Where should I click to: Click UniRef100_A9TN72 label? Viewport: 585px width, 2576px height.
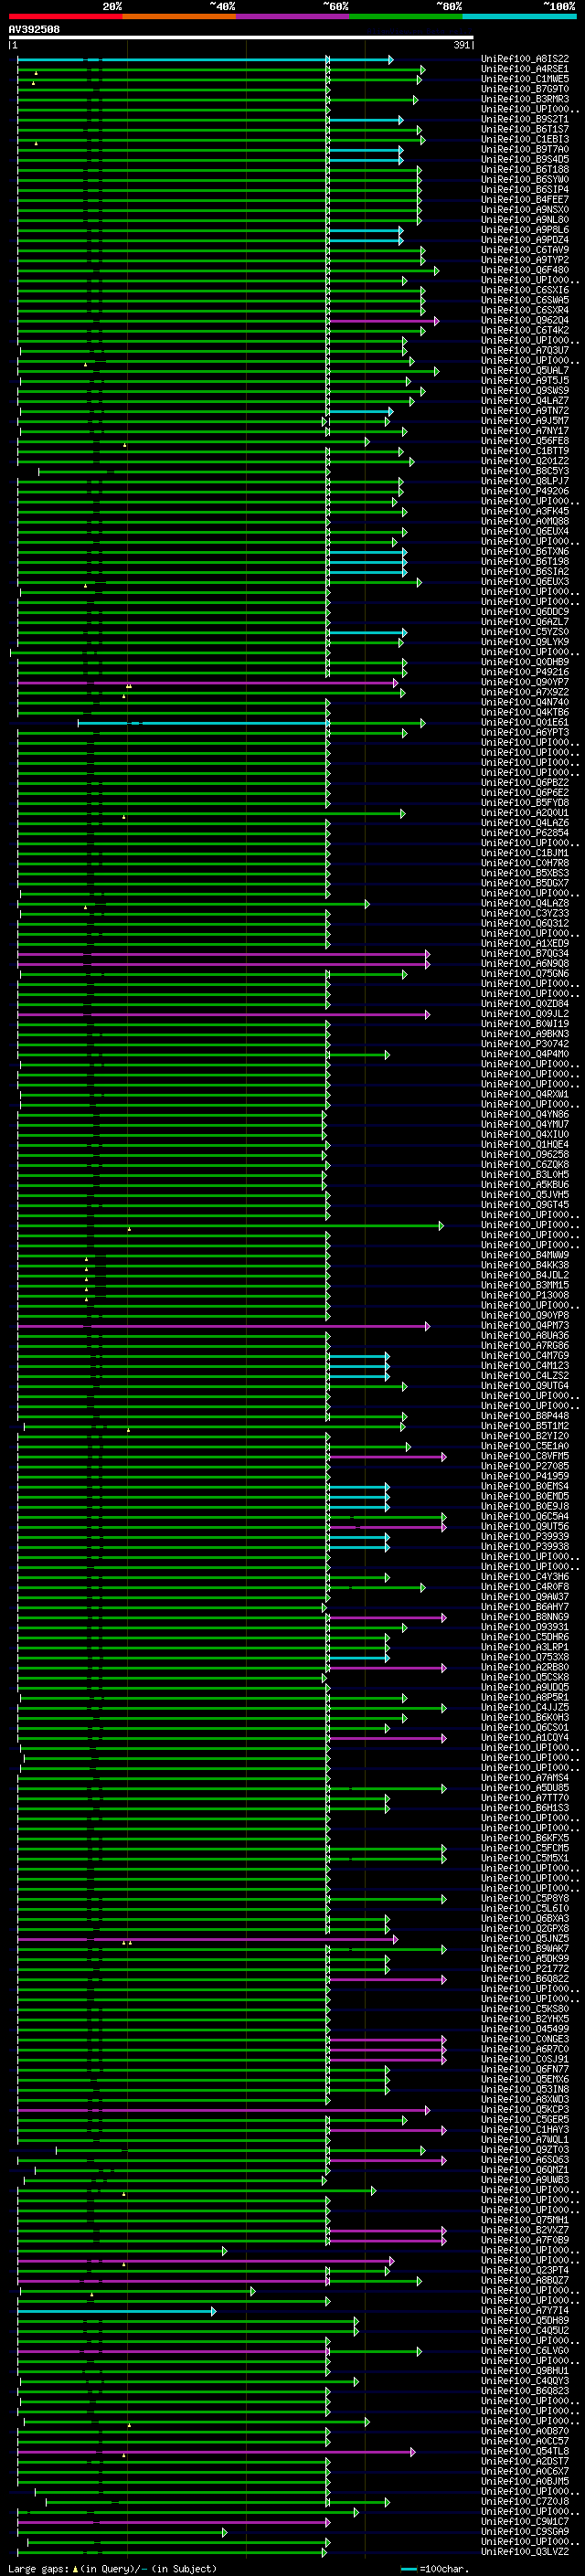coord(524,411)
